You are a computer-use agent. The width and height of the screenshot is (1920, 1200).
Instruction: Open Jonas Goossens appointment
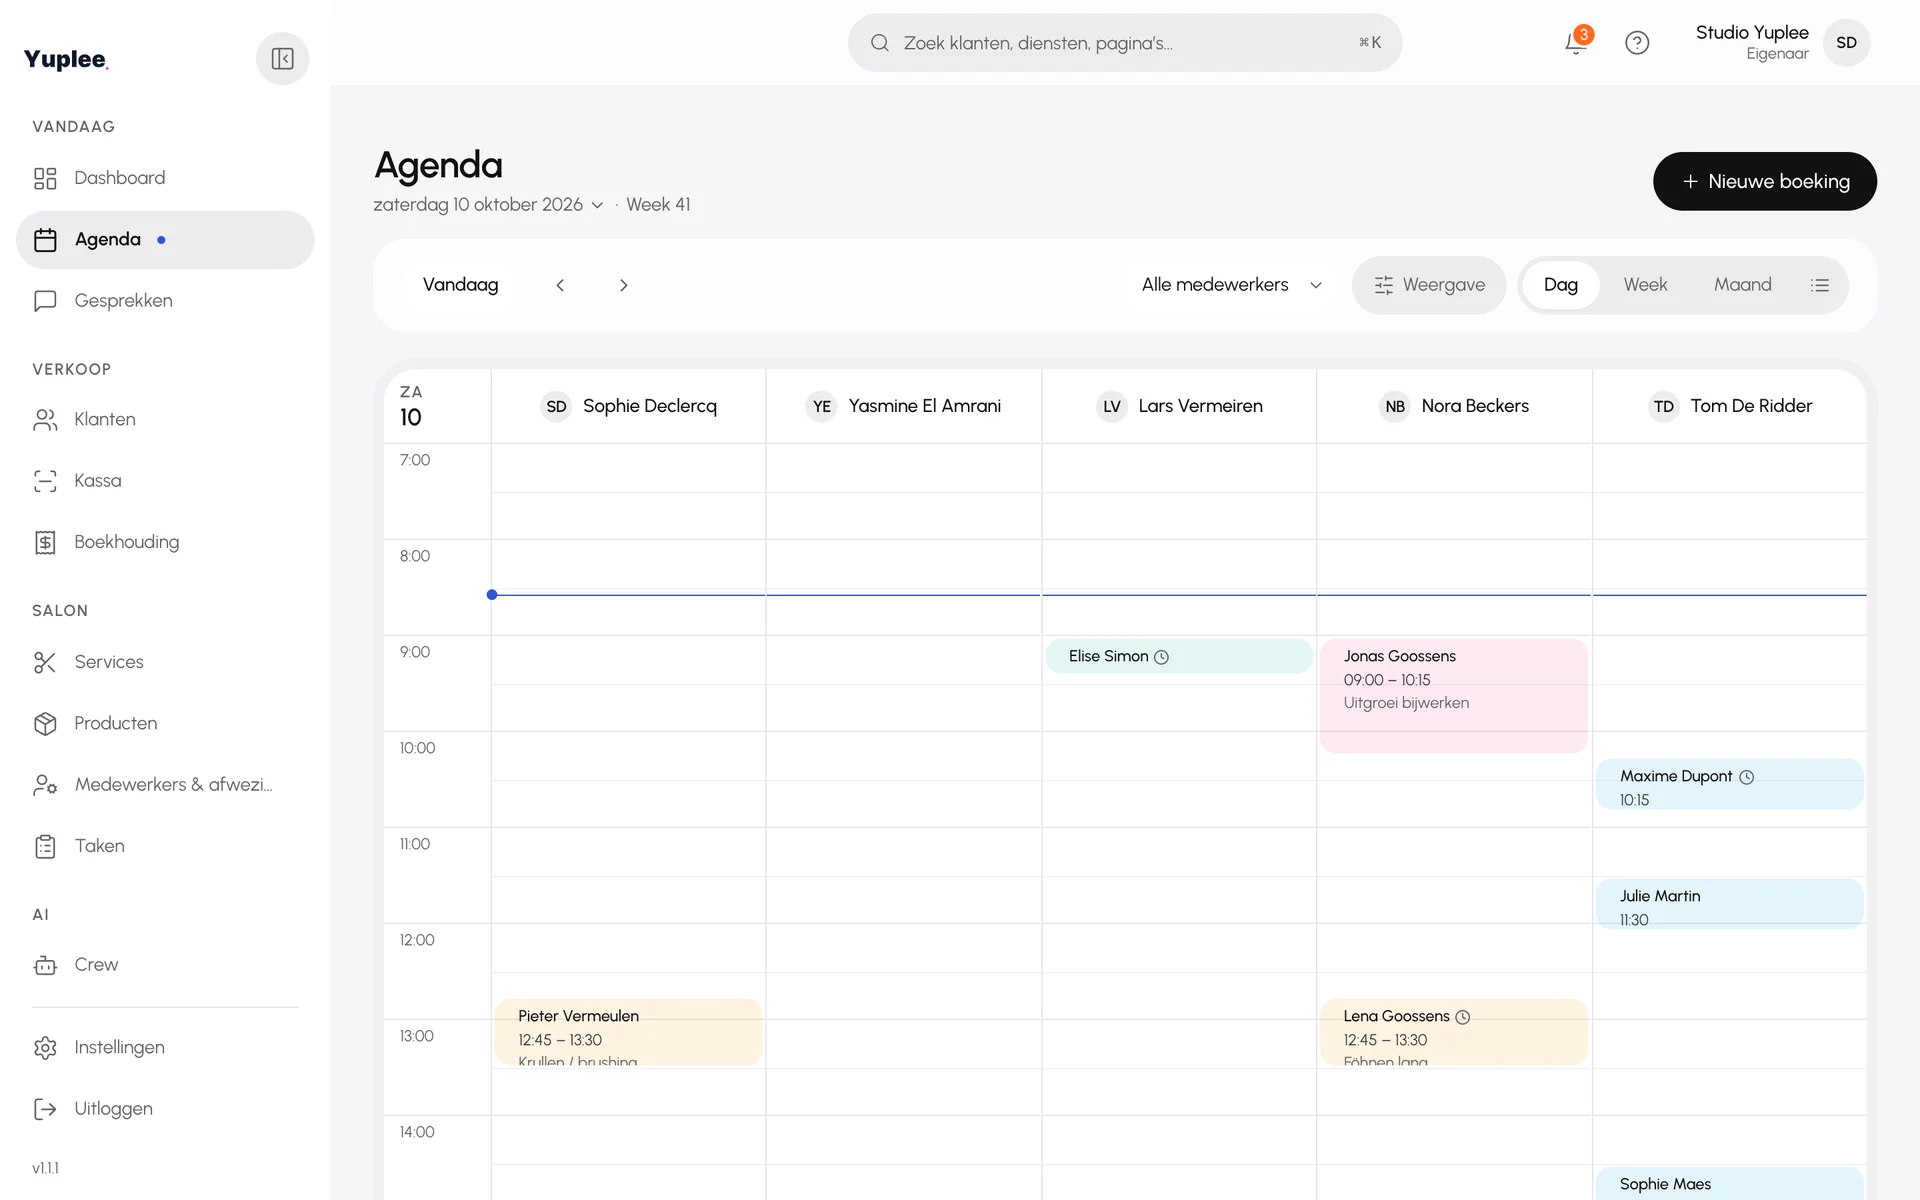(1454, 696)
